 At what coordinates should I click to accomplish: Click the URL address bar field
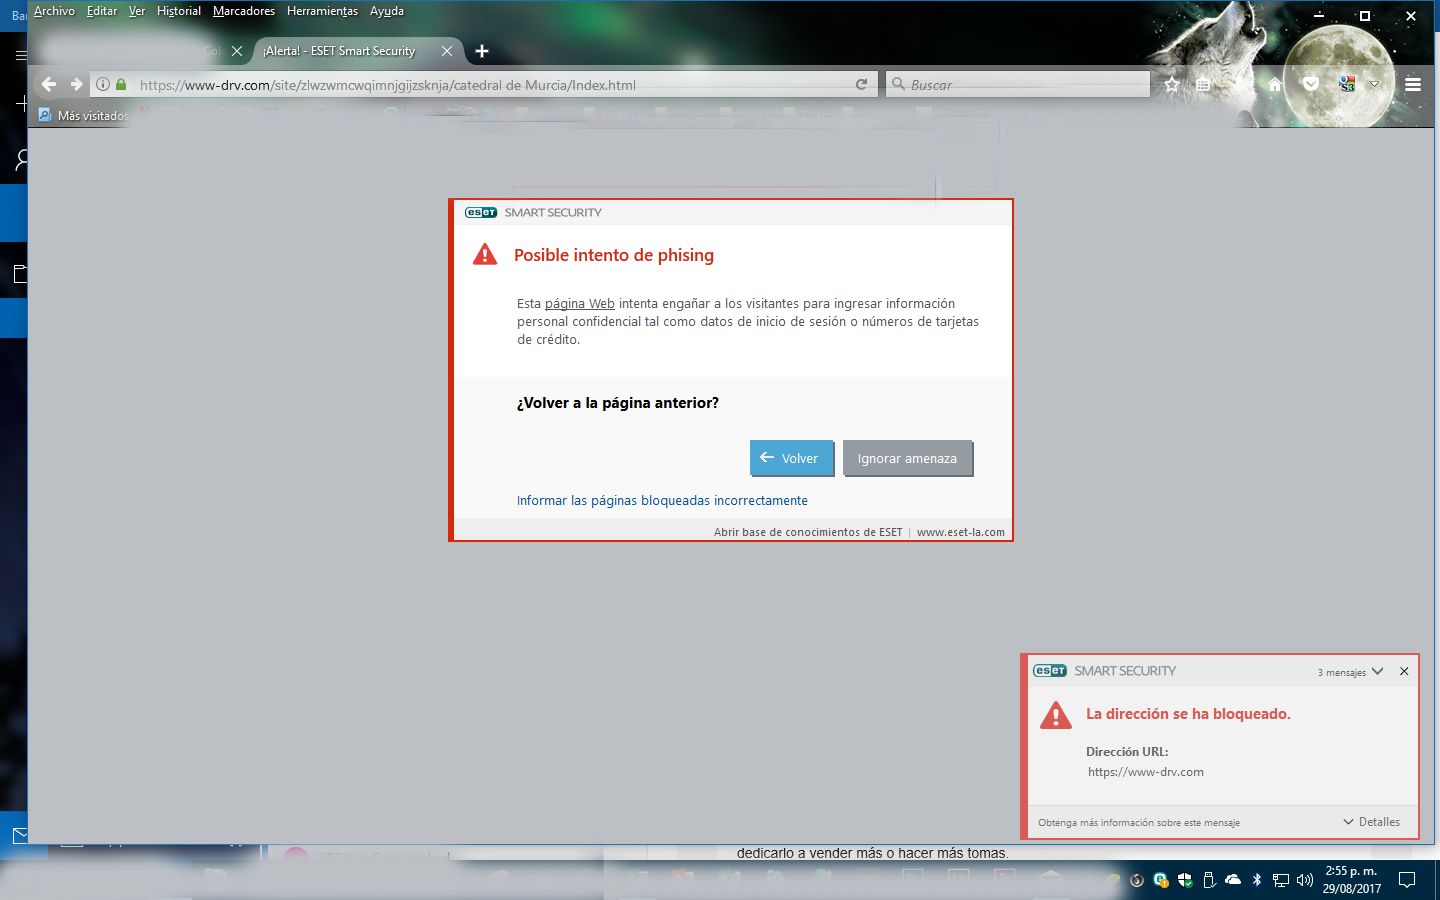click(x=484, y=85)
